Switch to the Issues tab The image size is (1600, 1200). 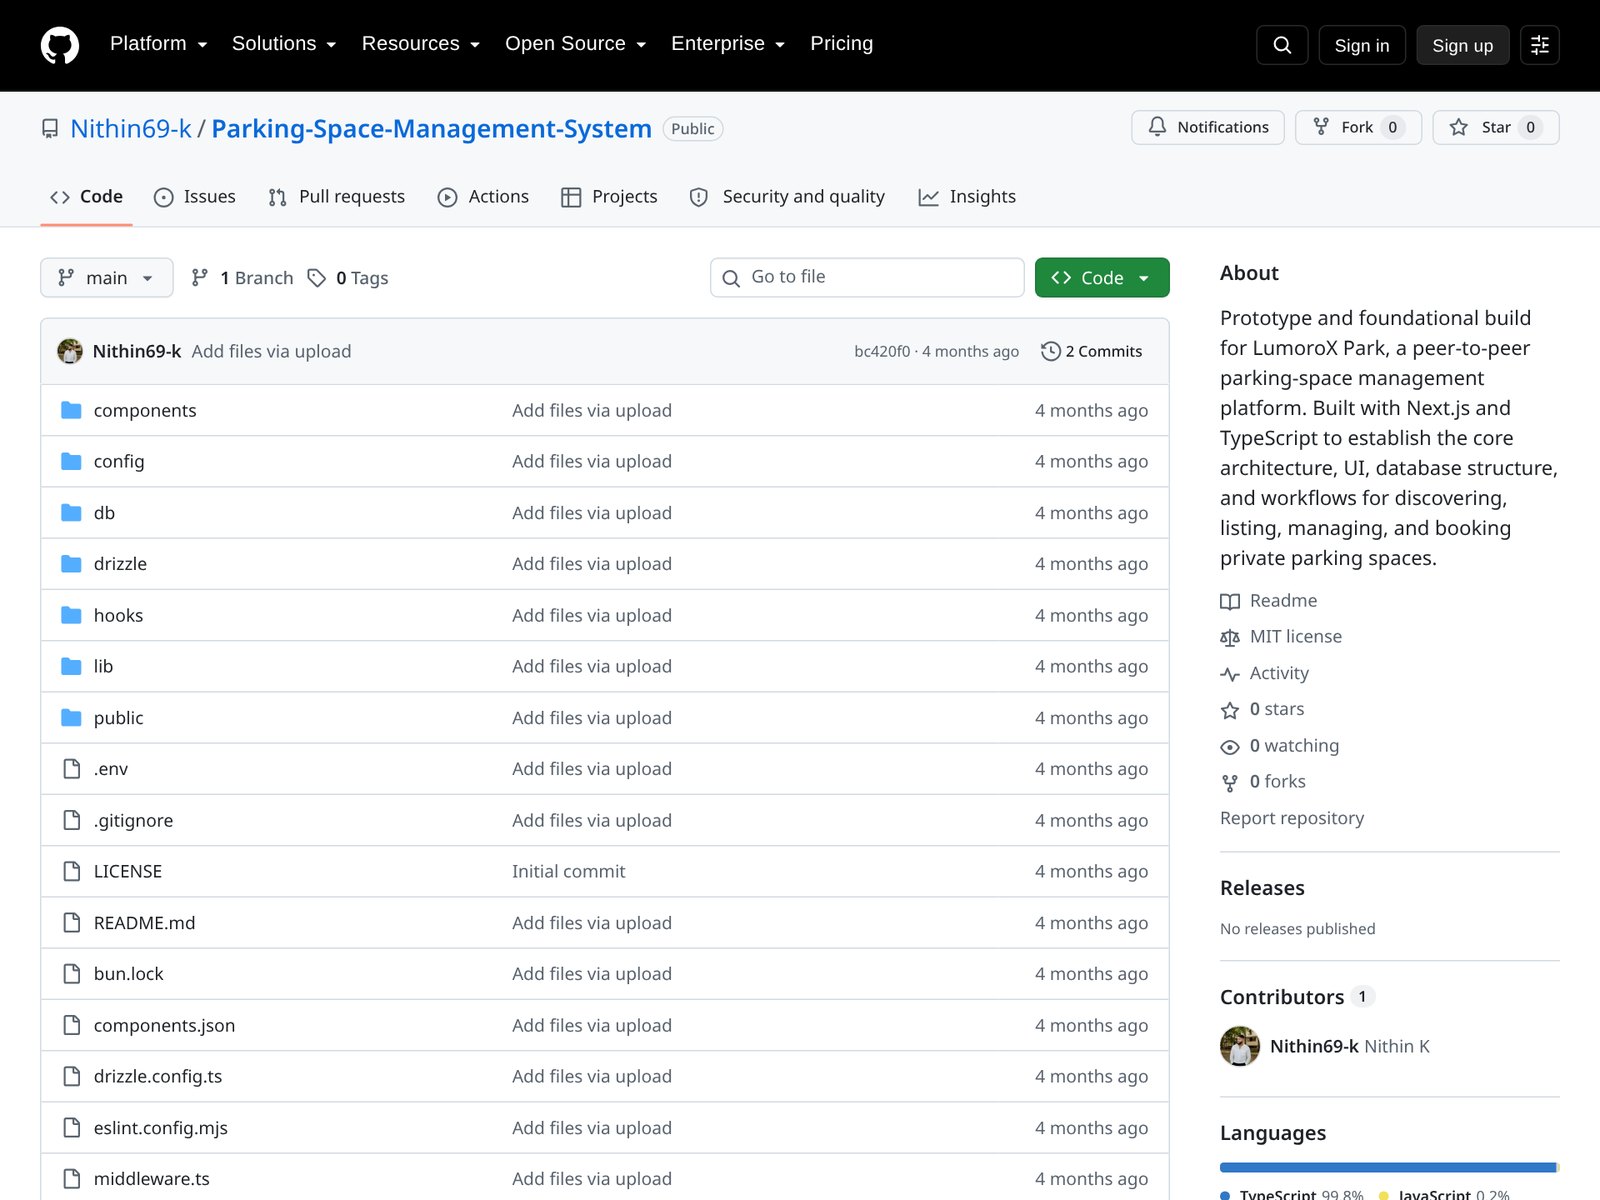point(195,197)
